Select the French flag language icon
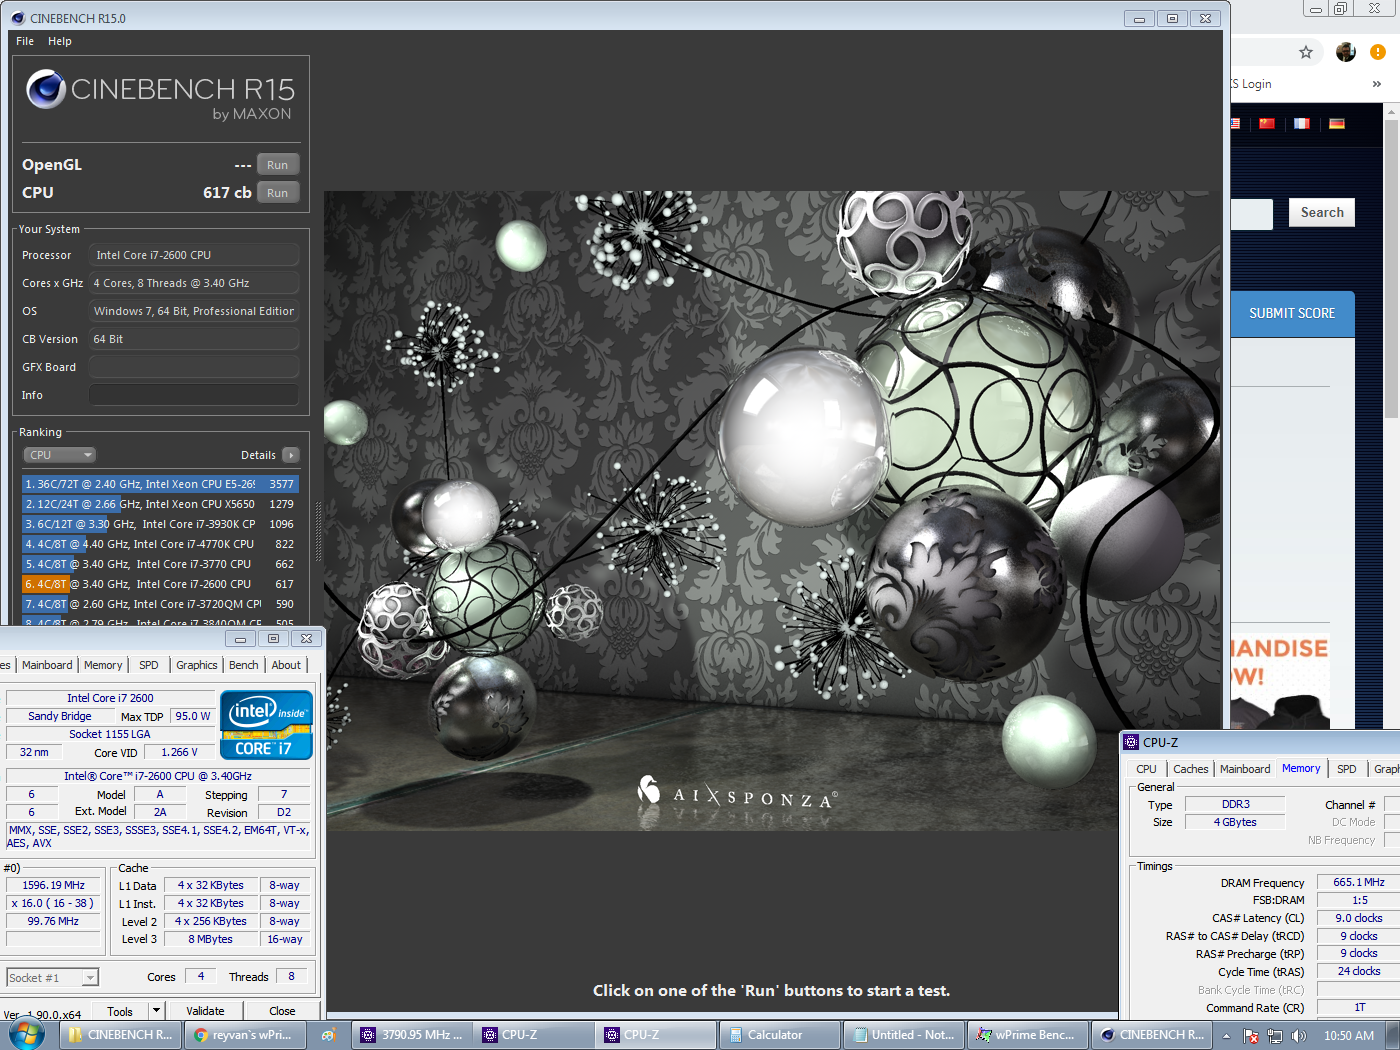The height and width of the screenshot is (1050, 1400). pyautogui.click(x=1301, y=124)
